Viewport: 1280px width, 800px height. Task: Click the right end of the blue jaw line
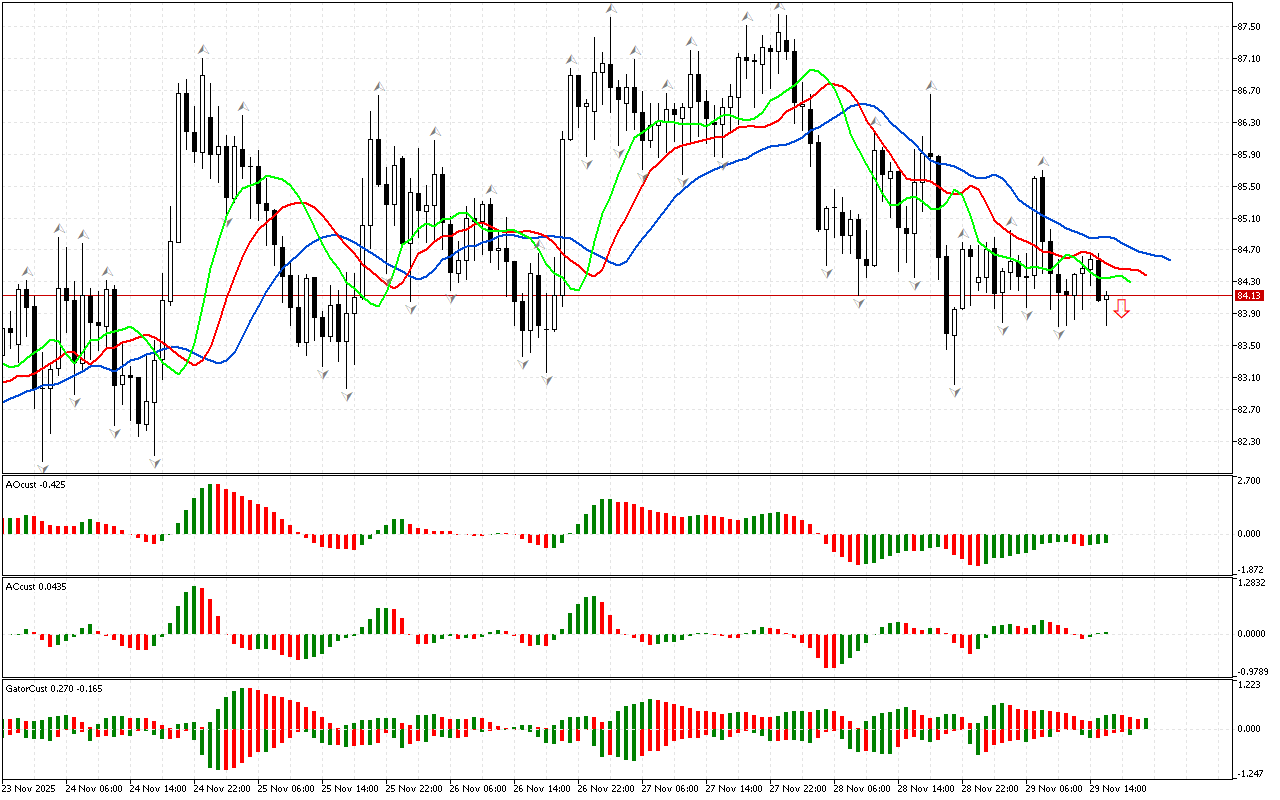pyautogui.click(x=1168, y=259)
